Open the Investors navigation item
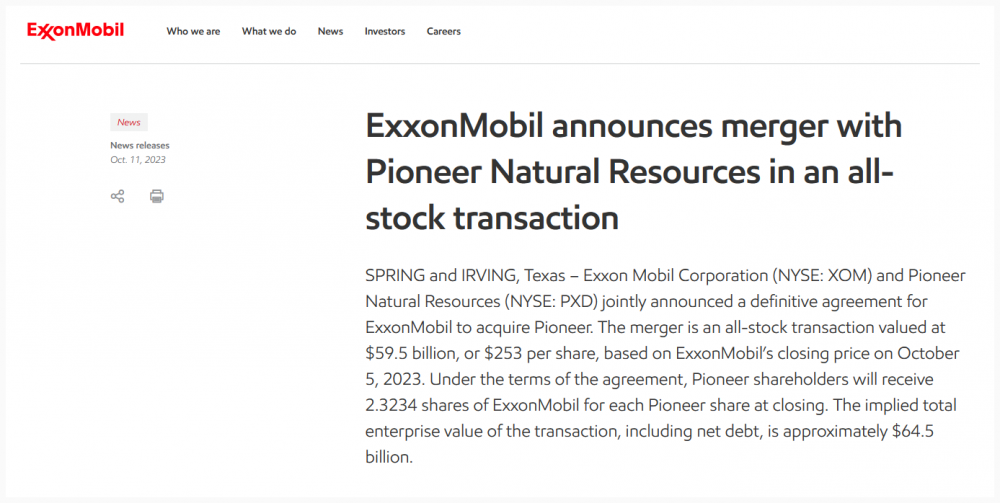This screenshot has height=503, width=1000. 385,31
